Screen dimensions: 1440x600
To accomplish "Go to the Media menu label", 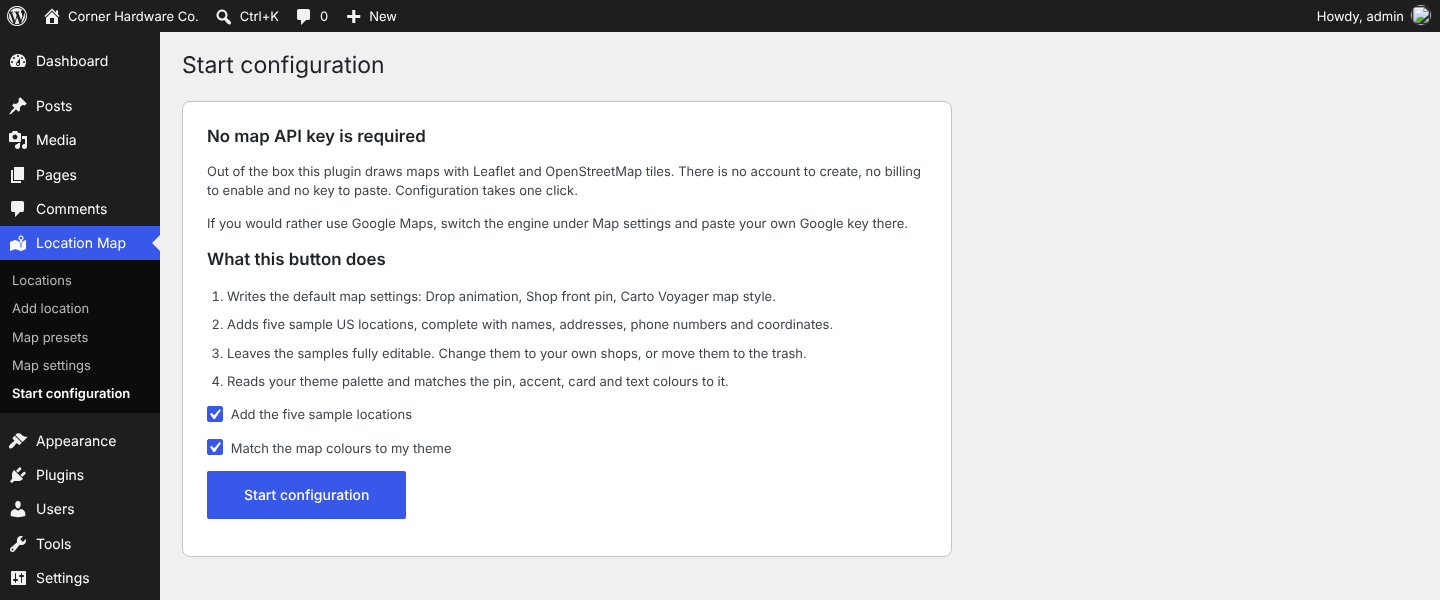I will tap(56, 140).
